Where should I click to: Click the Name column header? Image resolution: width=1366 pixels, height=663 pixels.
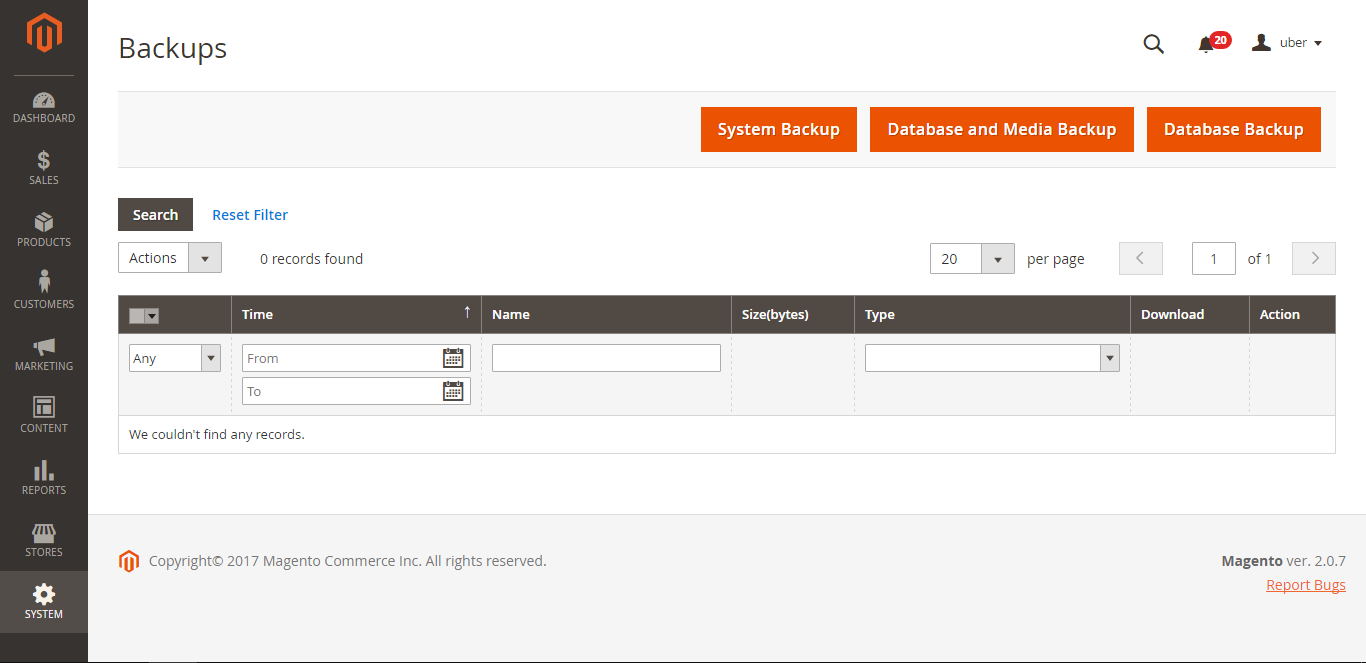click(606, 314)
